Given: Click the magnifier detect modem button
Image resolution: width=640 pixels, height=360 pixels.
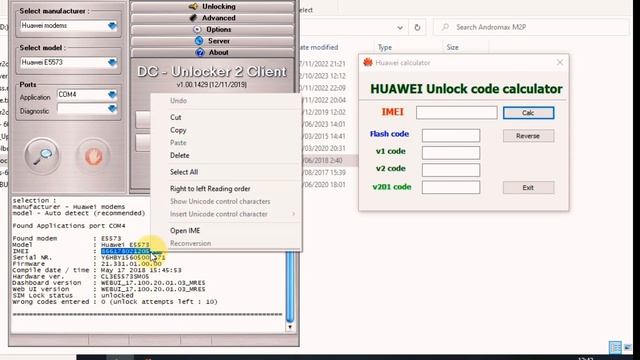Looking at the screenshot, I should (x=42, y=156).
